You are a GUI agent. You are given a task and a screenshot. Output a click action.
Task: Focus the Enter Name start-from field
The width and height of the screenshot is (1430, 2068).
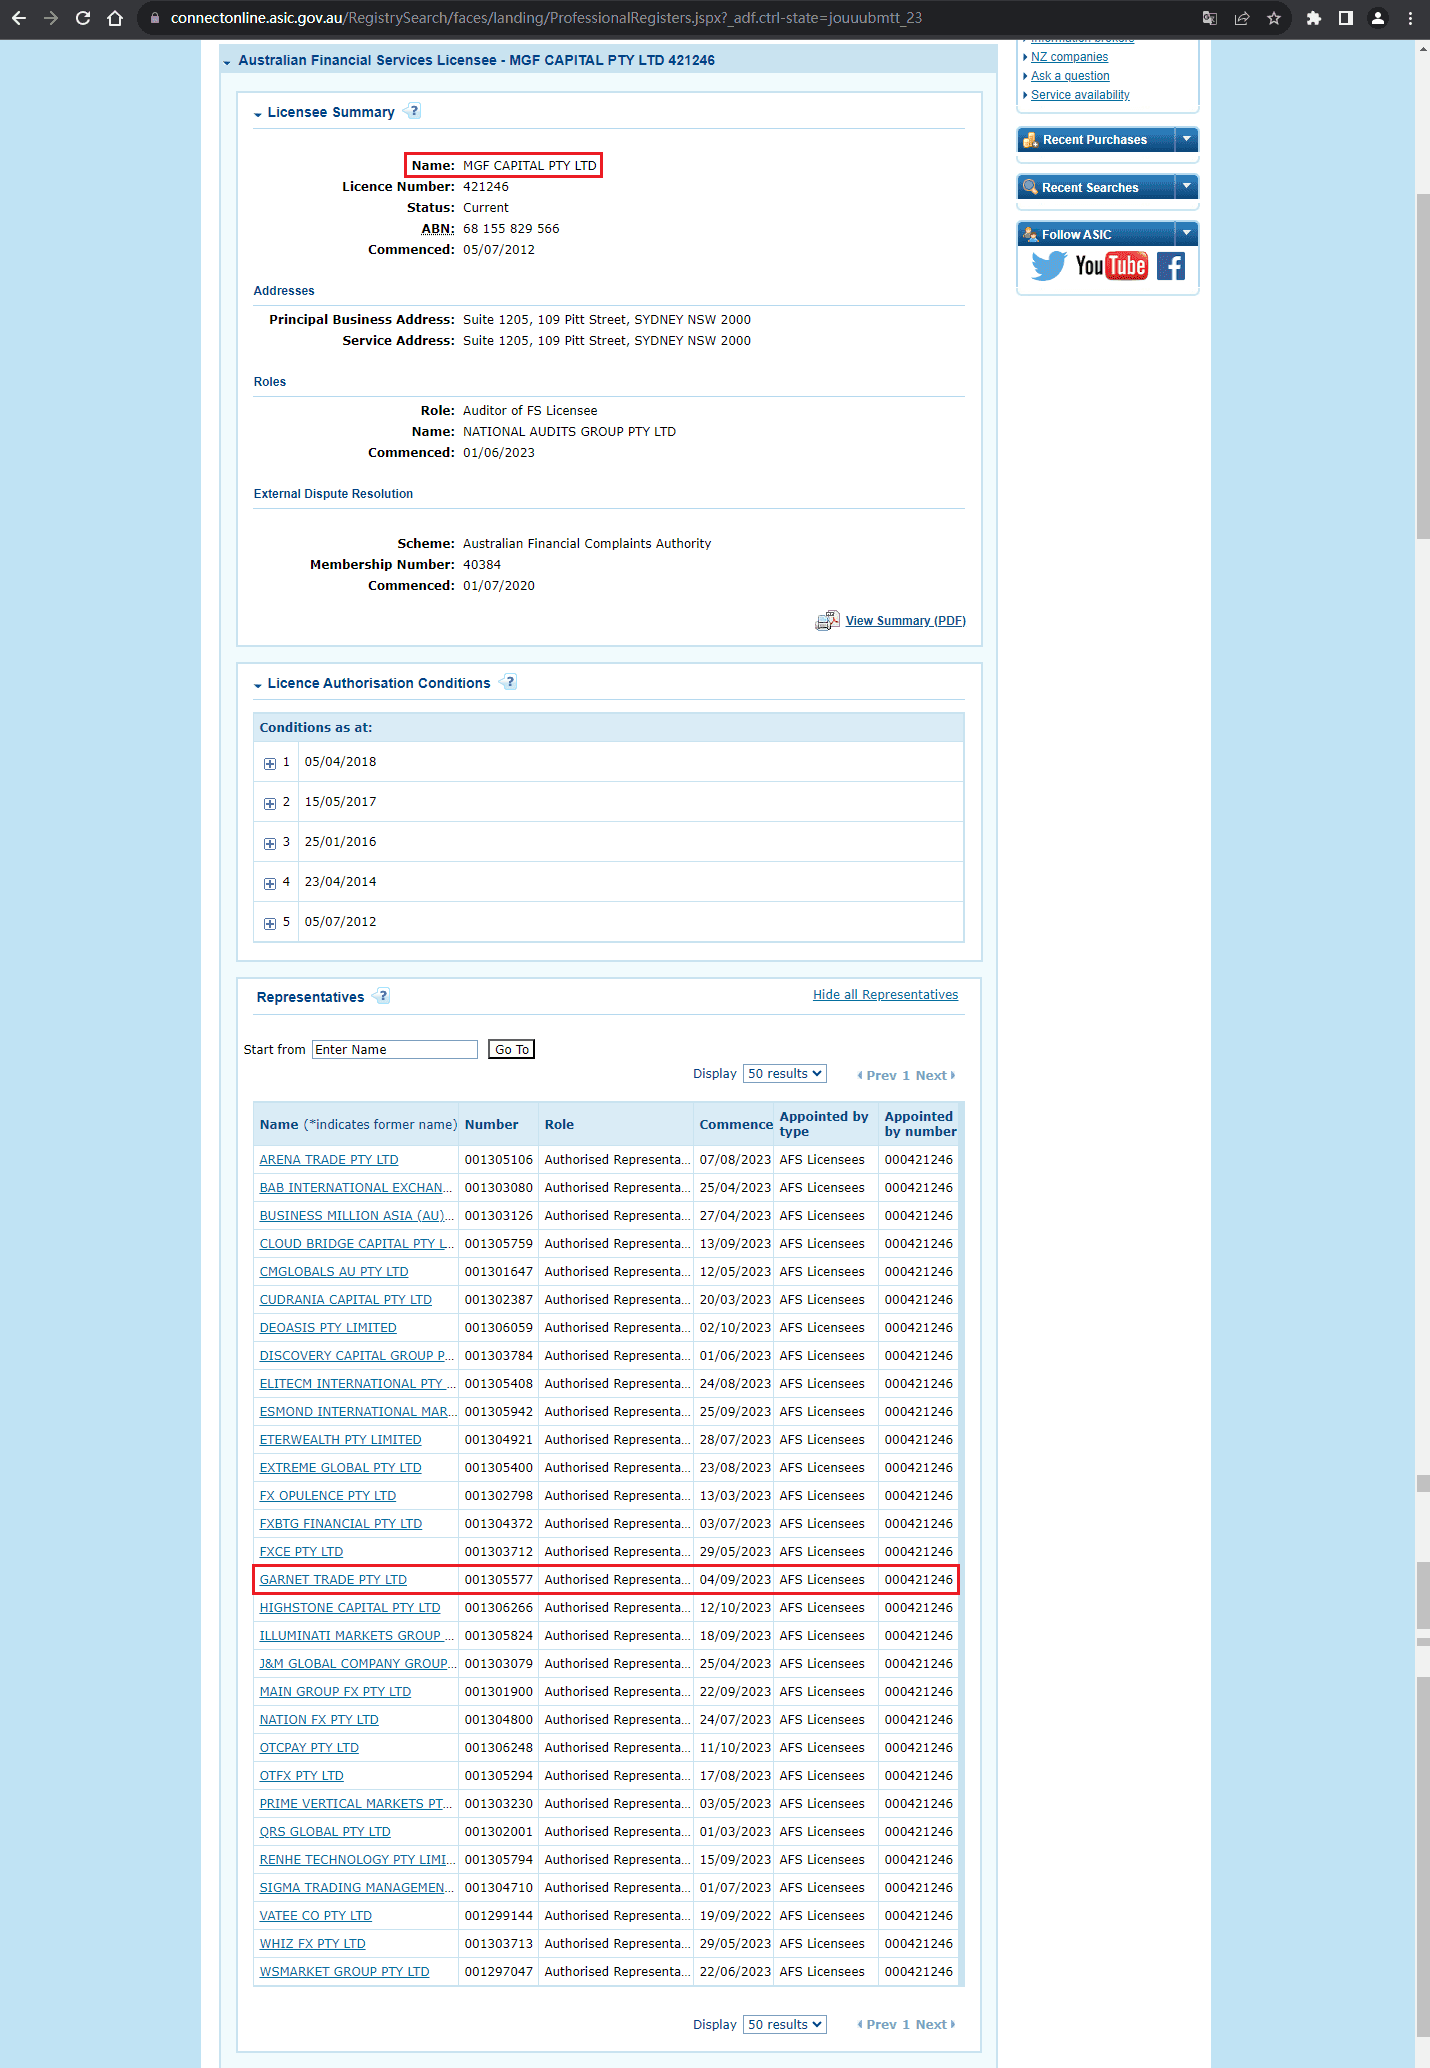click(395, 1049)
